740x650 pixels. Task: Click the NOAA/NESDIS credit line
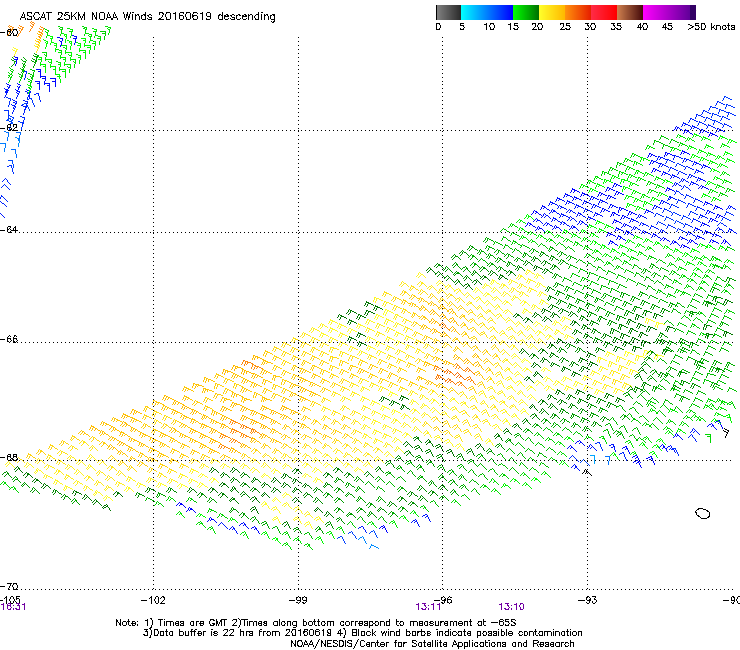pos(432,643)
